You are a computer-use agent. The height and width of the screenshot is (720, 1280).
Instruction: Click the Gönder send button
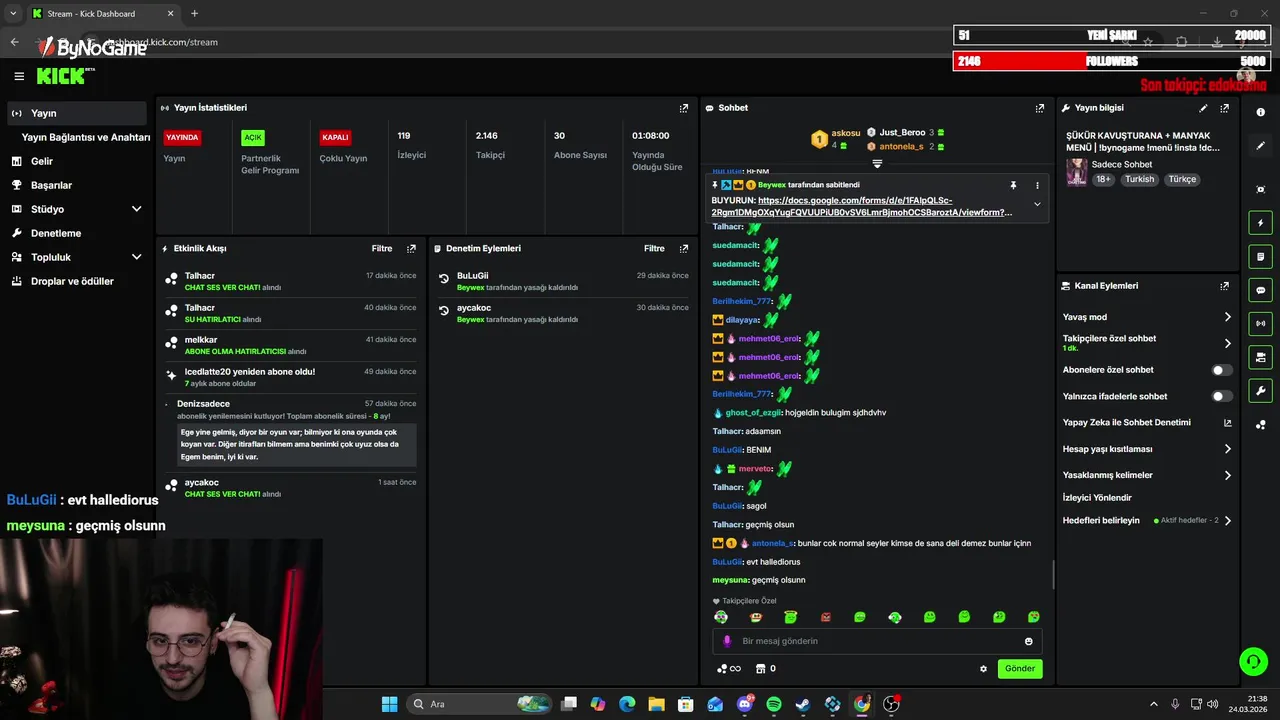click(1020, 669)
